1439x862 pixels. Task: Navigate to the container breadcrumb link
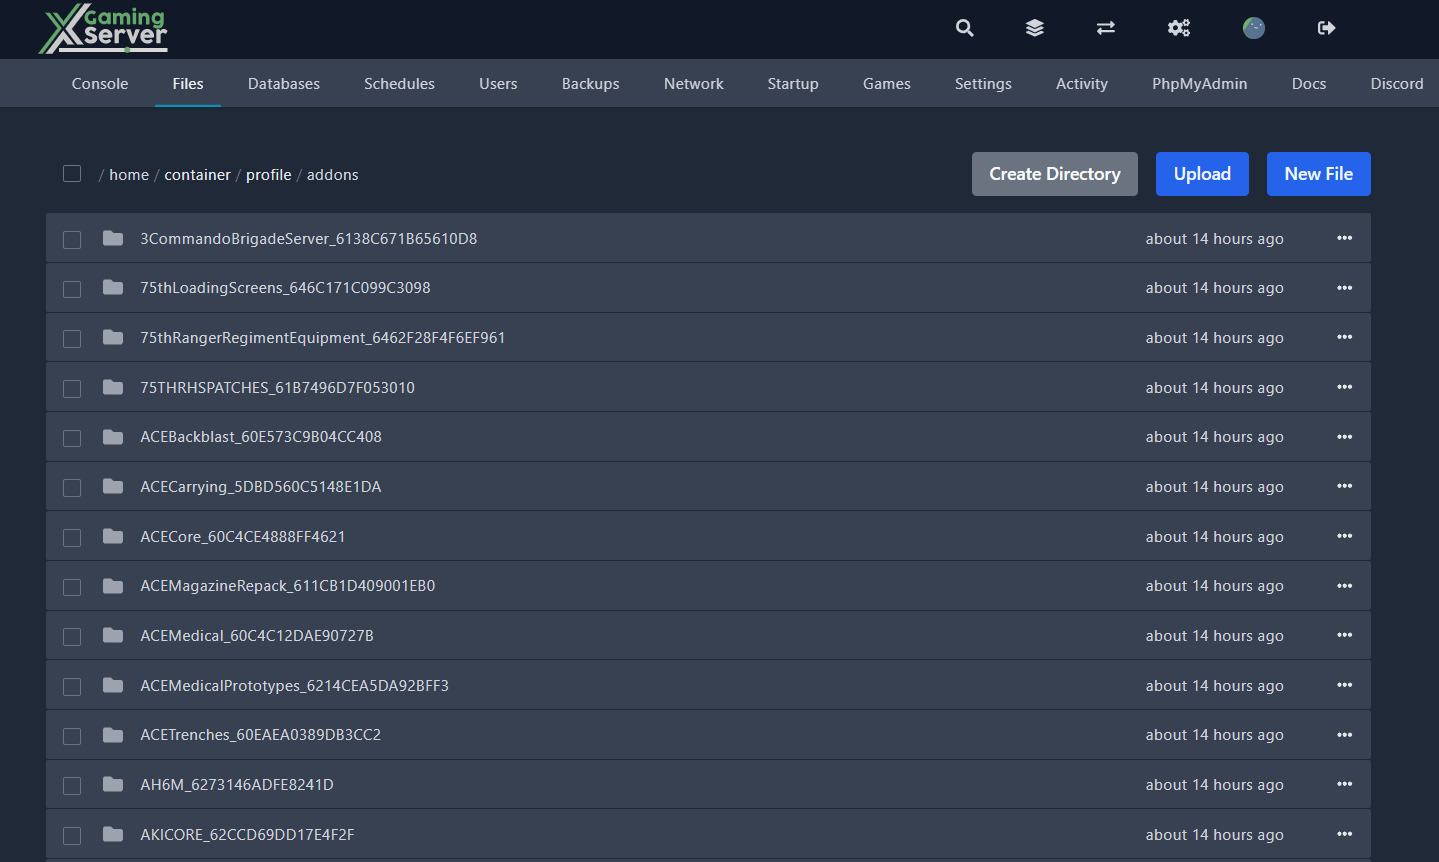(197, 174)
